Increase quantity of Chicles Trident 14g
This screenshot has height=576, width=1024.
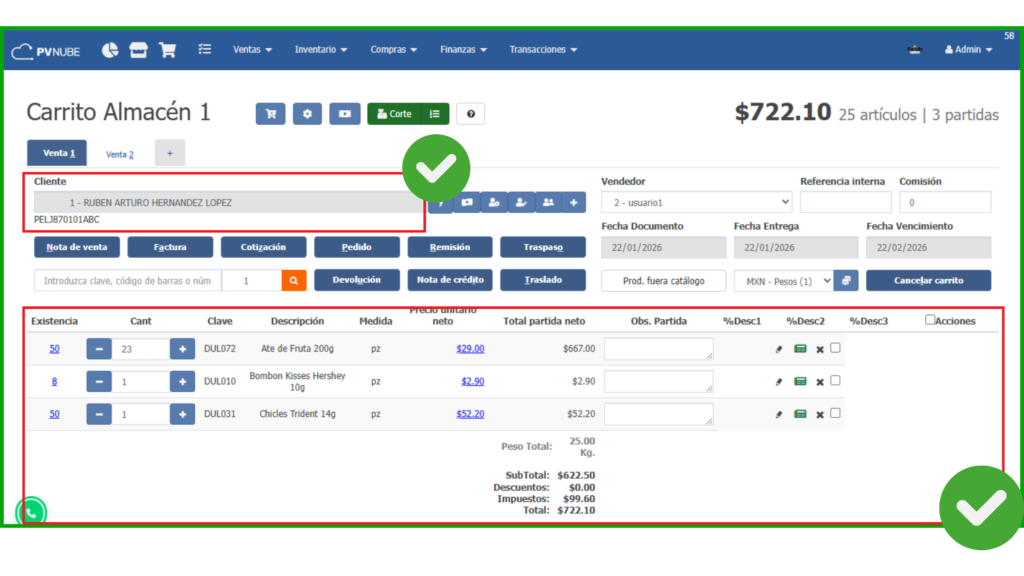pos(182,414)
